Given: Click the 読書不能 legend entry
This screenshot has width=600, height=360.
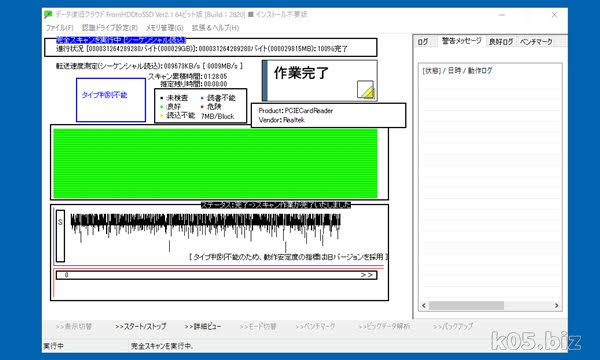Looking at the screenshot, I should [x=218, y=98].
